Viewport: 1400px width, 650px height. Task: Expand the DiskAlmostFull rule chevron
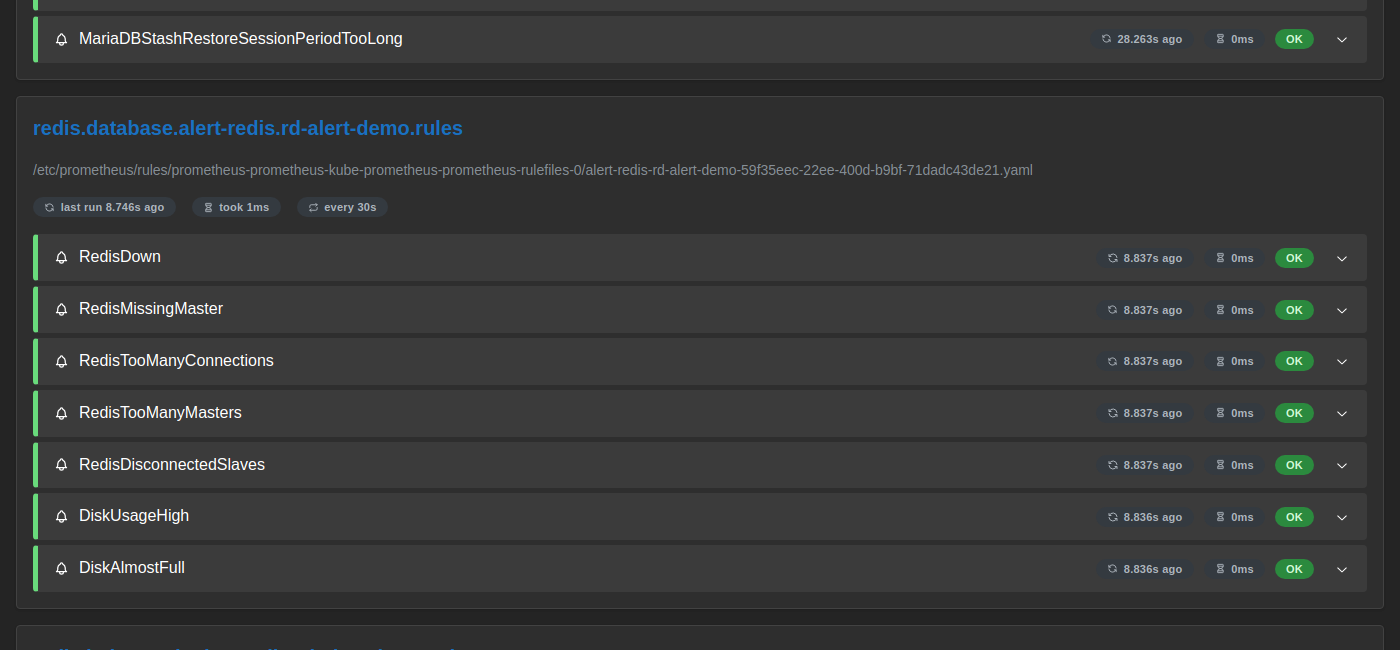pyautogui.click(x=1342, y=569)
